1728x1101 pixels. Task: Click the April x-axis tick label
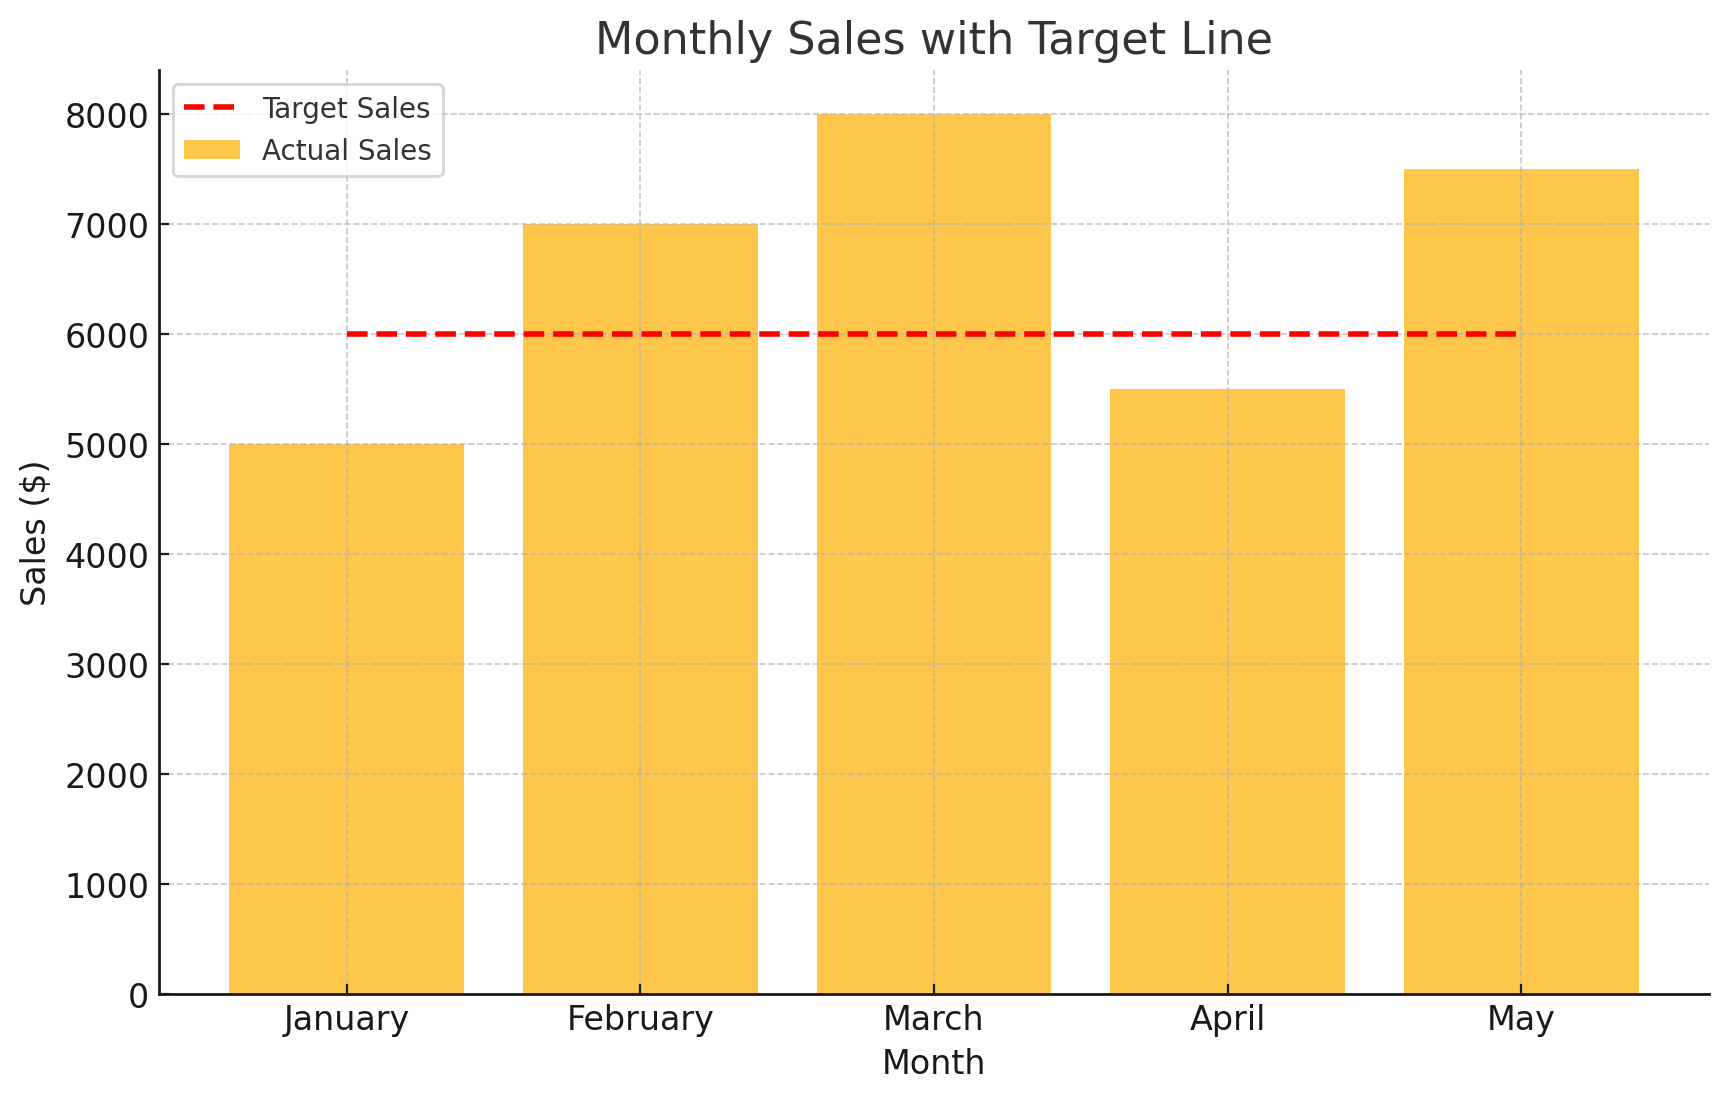click(x=1227, y=1019)
